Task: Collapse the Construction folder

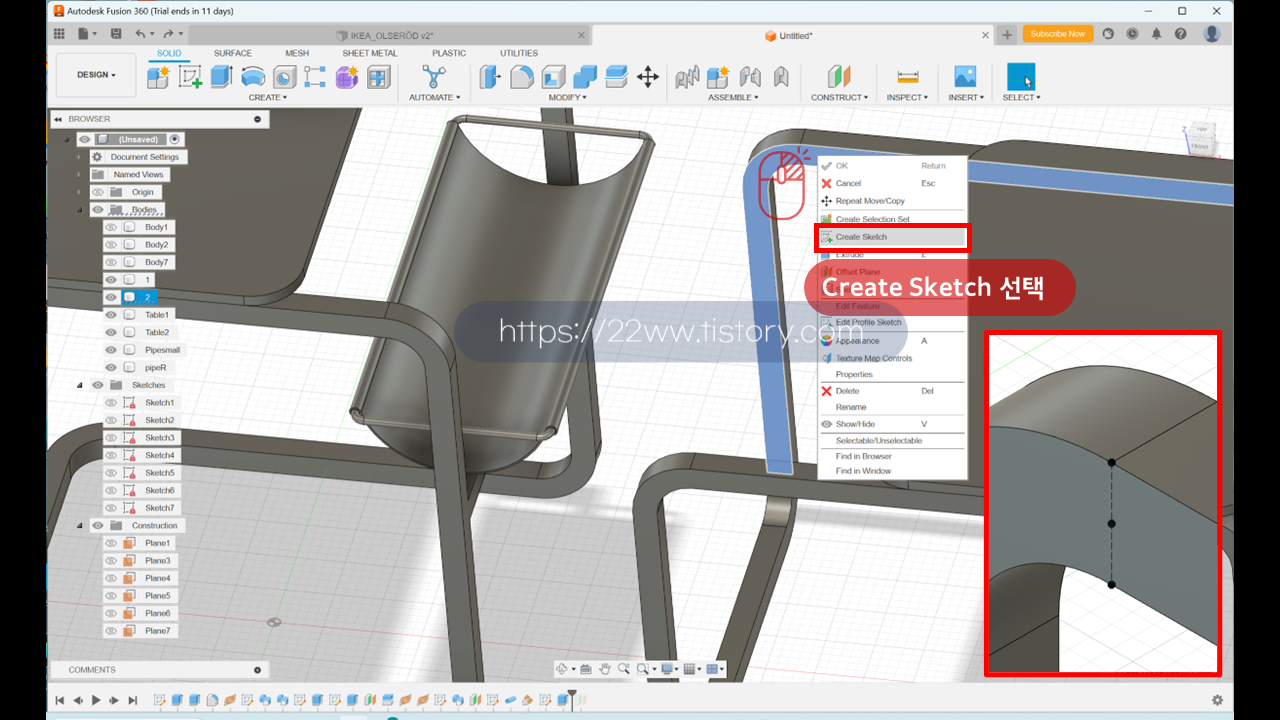Action: tap(80, 525)
